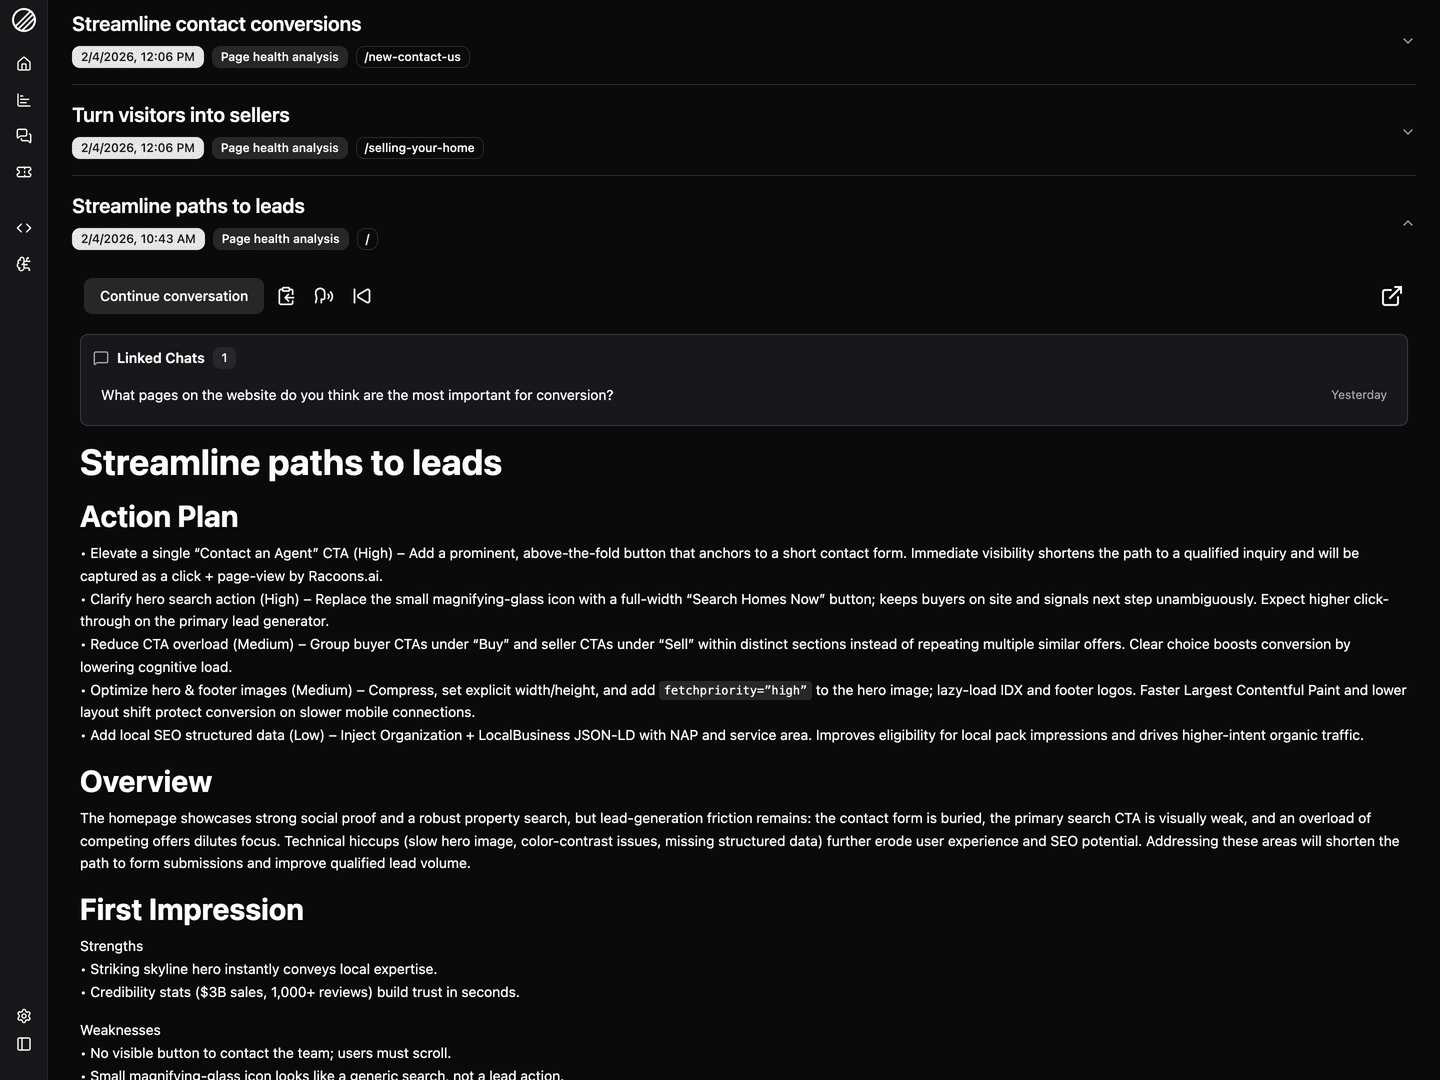Image resolution: width=1440 pixels, height=1080 pixels.
Task: Open the linked chat about conversion pages
Action: point(357,395)
